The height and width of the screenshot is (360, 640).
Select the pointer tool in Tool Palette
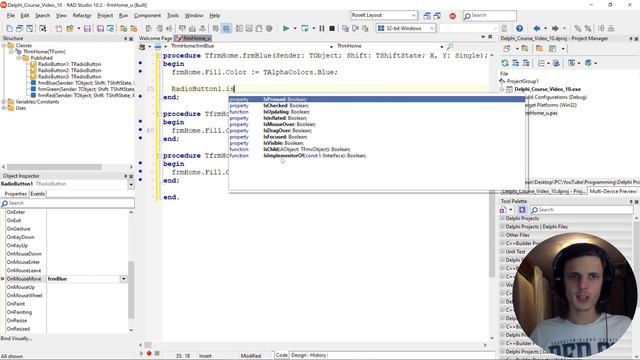tap(522, 210)
